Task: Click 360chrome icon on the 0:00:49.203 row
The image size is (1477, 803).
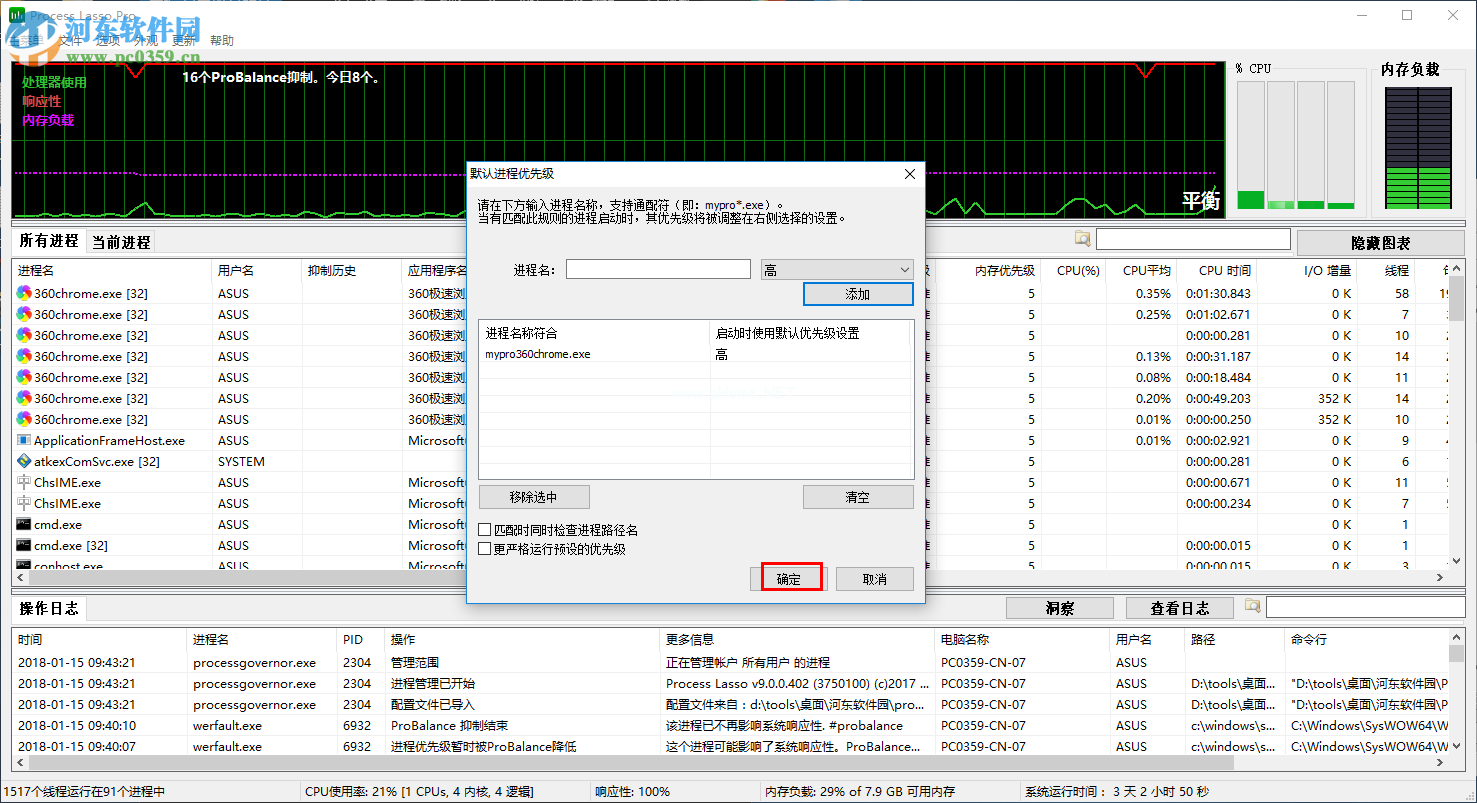Action: (24, 398)
